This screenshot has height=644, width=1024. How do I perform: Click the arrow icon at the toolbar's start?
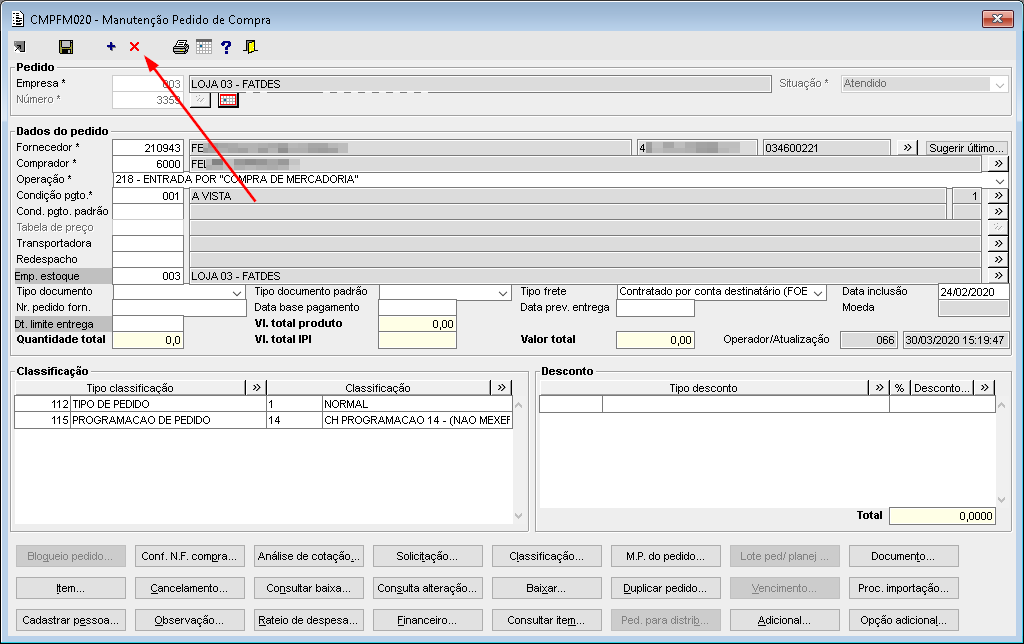tap(20, 47)
